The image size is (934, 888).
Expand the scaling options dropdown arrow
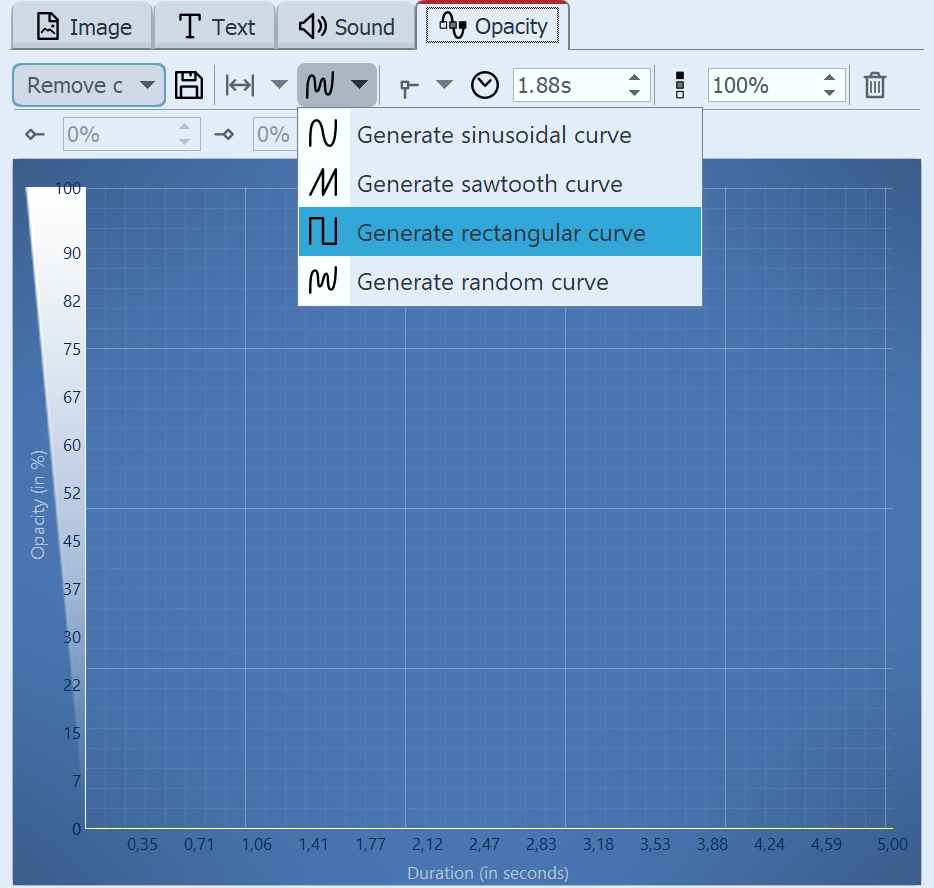coord(278,85)
